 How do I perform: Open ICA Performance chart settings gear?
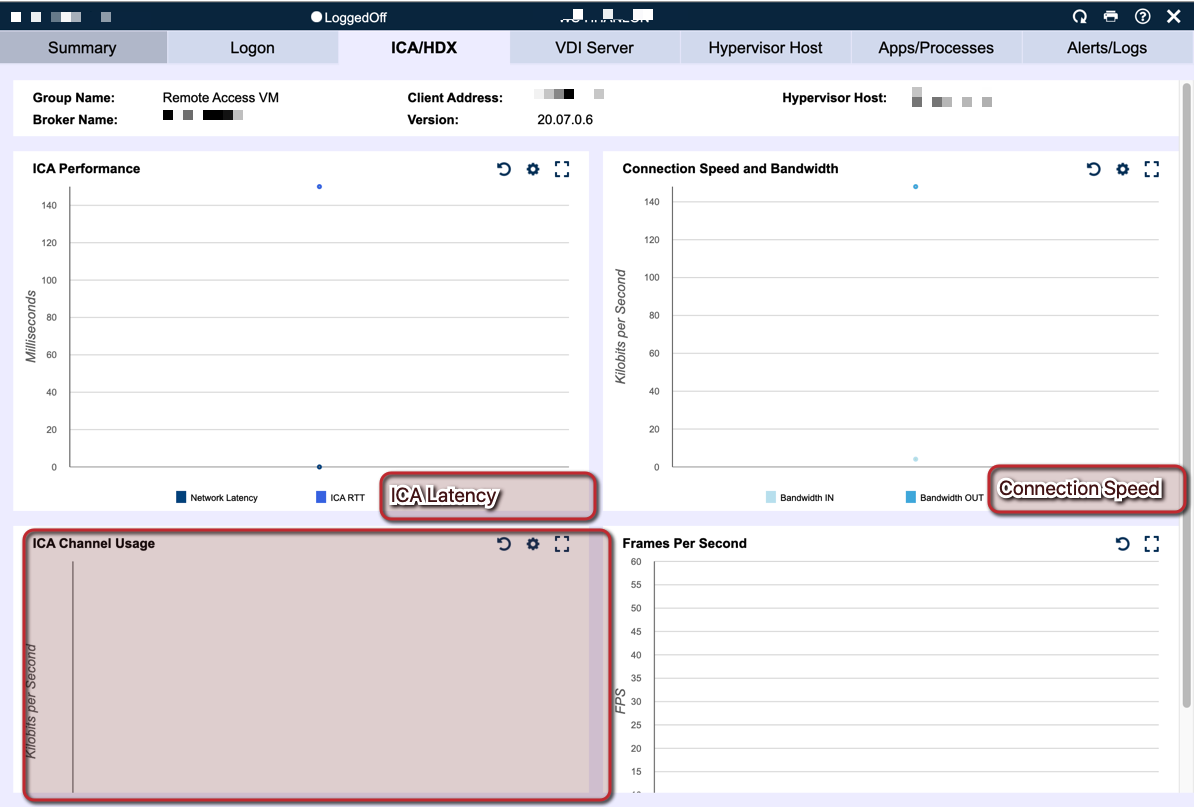(532, 169)
